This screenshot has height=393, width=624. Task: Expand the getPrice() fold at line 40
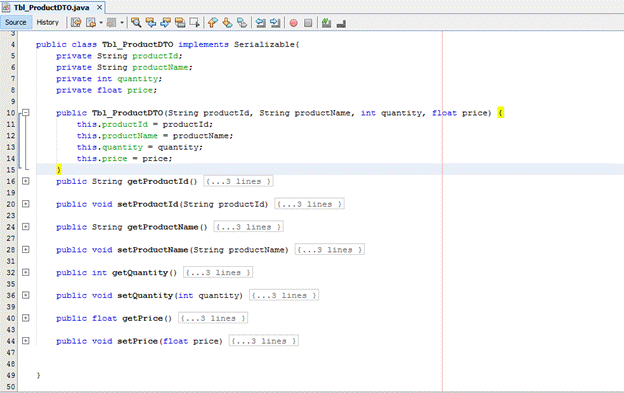coord(25,318)
